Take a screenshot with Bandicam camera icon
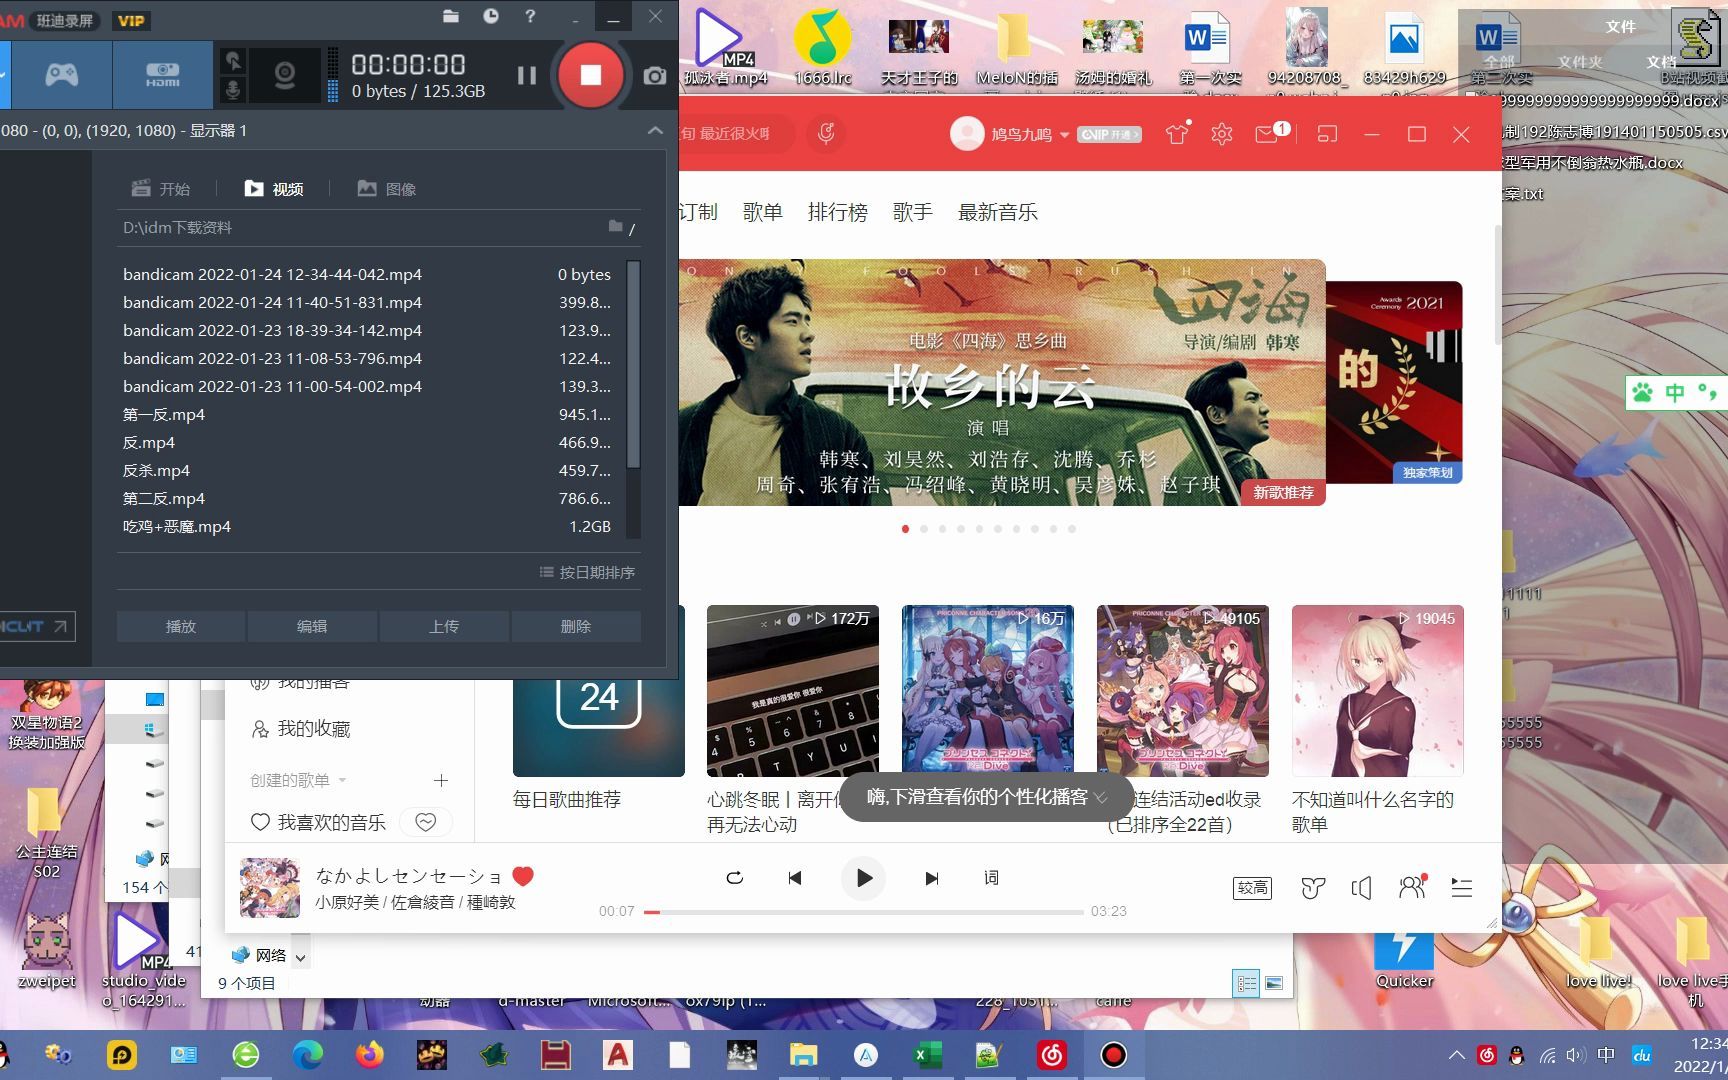Image resolution: width=1728 pixels, height=1080 pixels. pyautogui.click(x=655, y=76)
